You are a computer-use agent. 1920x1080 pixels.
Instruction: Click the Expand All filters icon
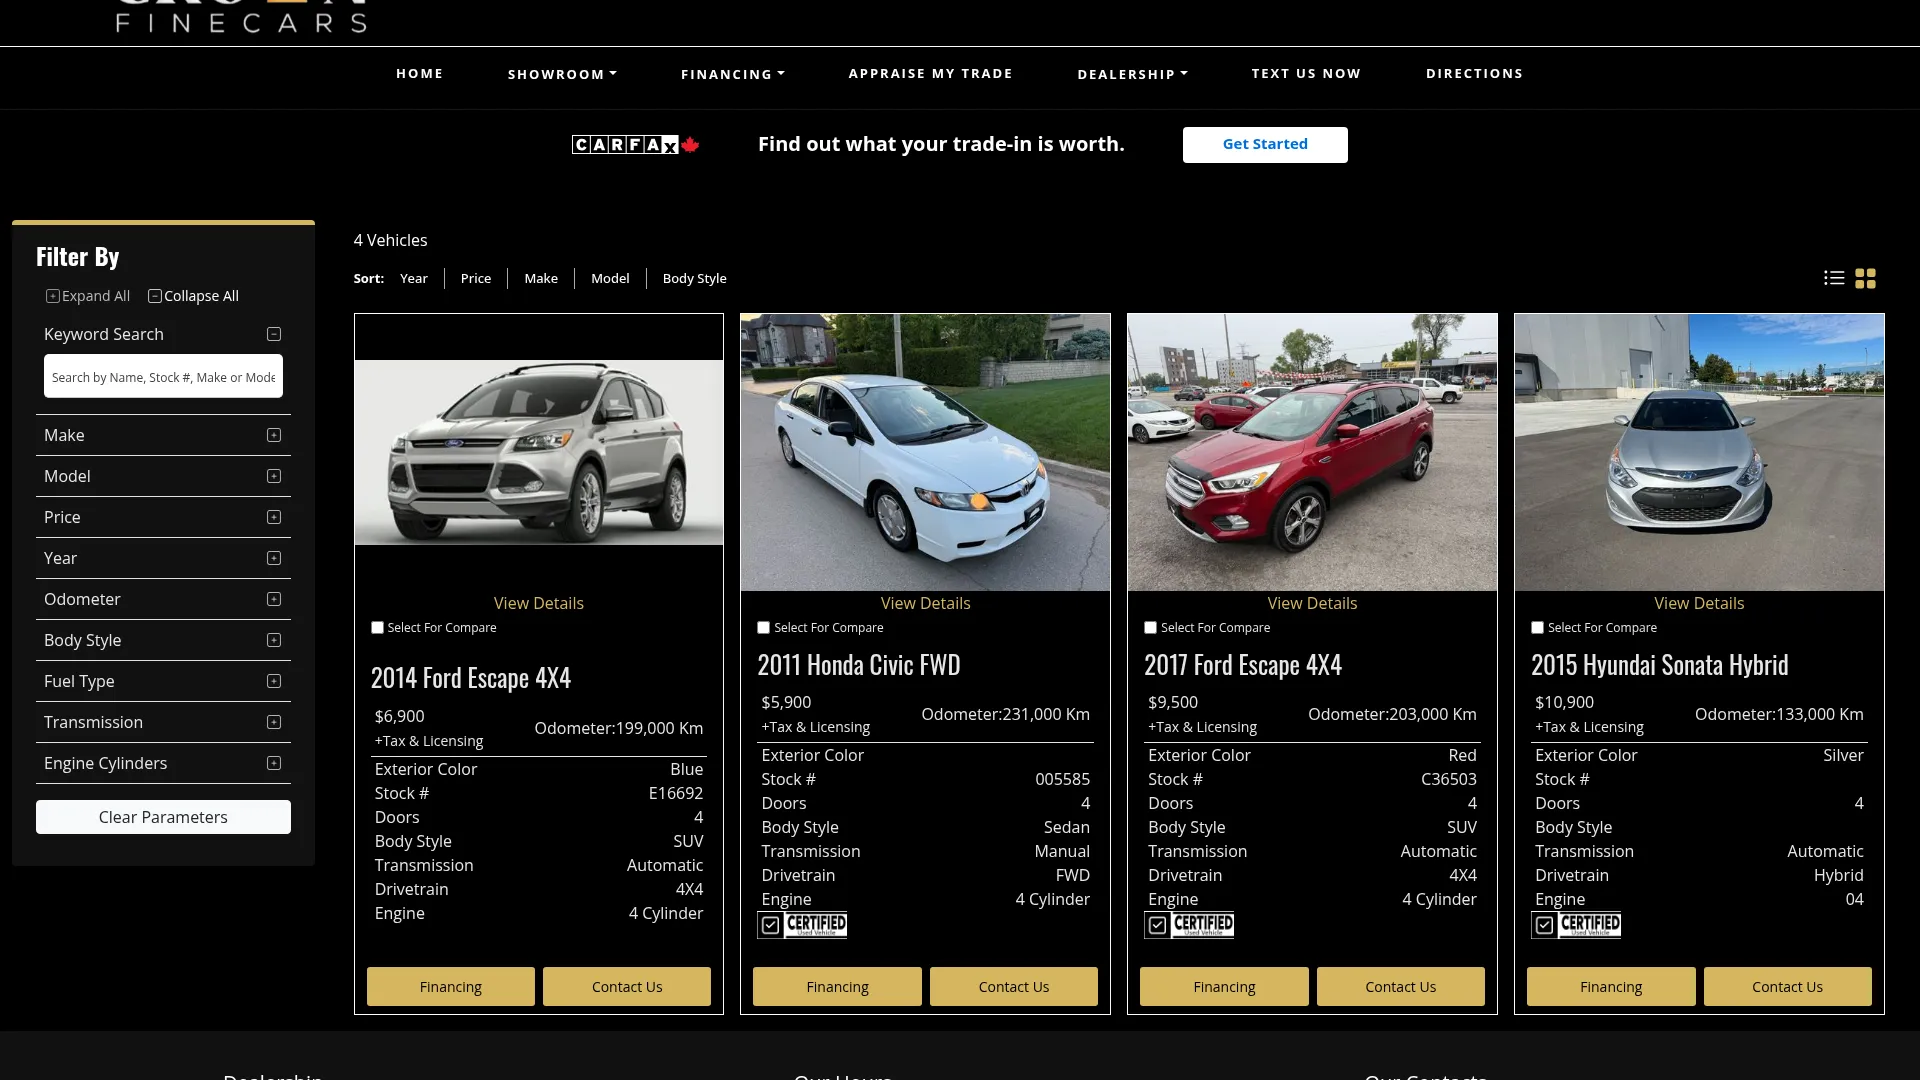tap(53, 296)
